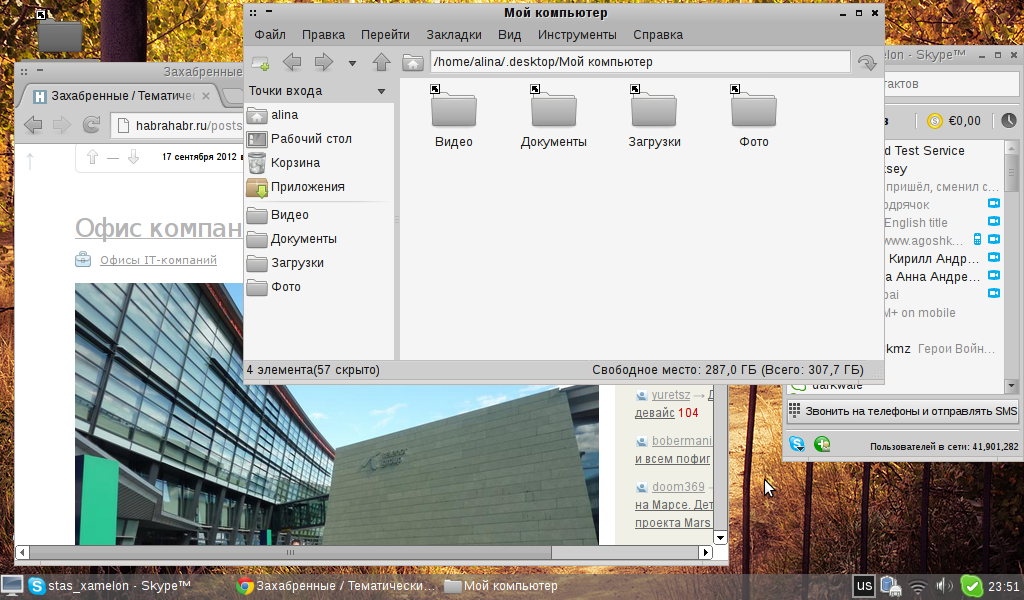Open the 'Офис компан...' article headline
The width and height of the screenshot is (1024, 600).
[x=159, y=228]
